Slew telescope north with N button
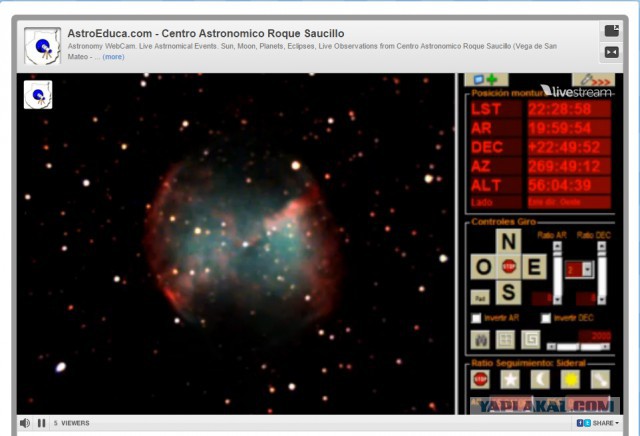640x436 pixels. tap(508, 242)
